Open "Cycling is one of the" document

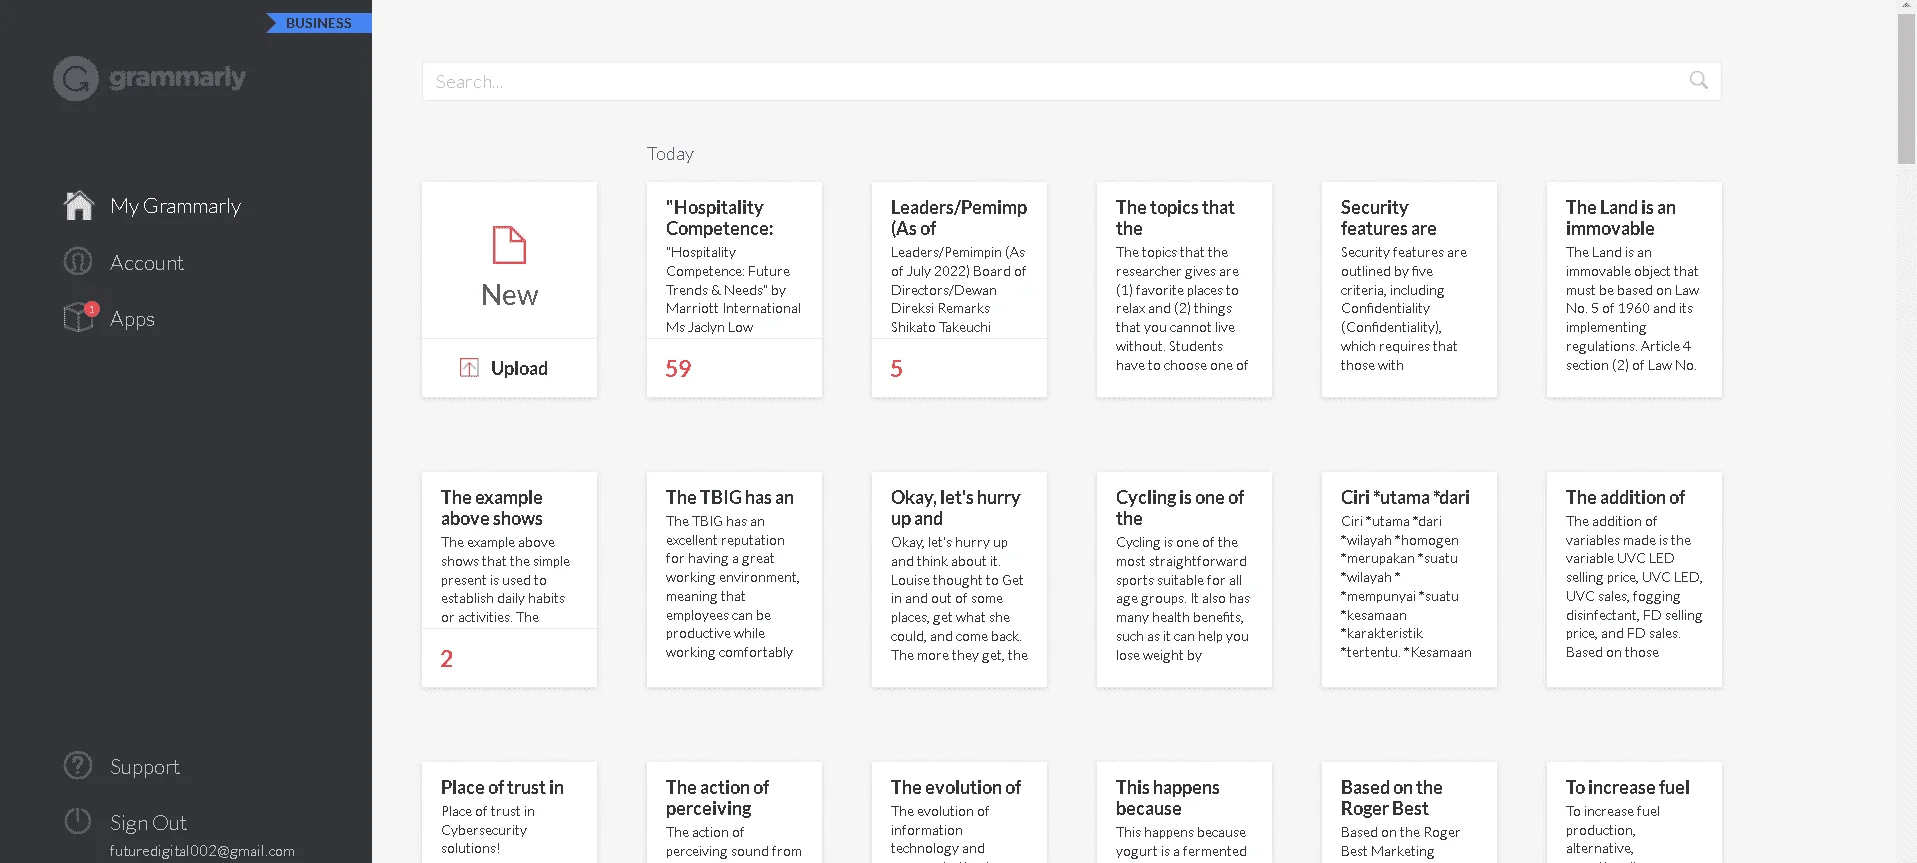click(x=1184, y=579)
